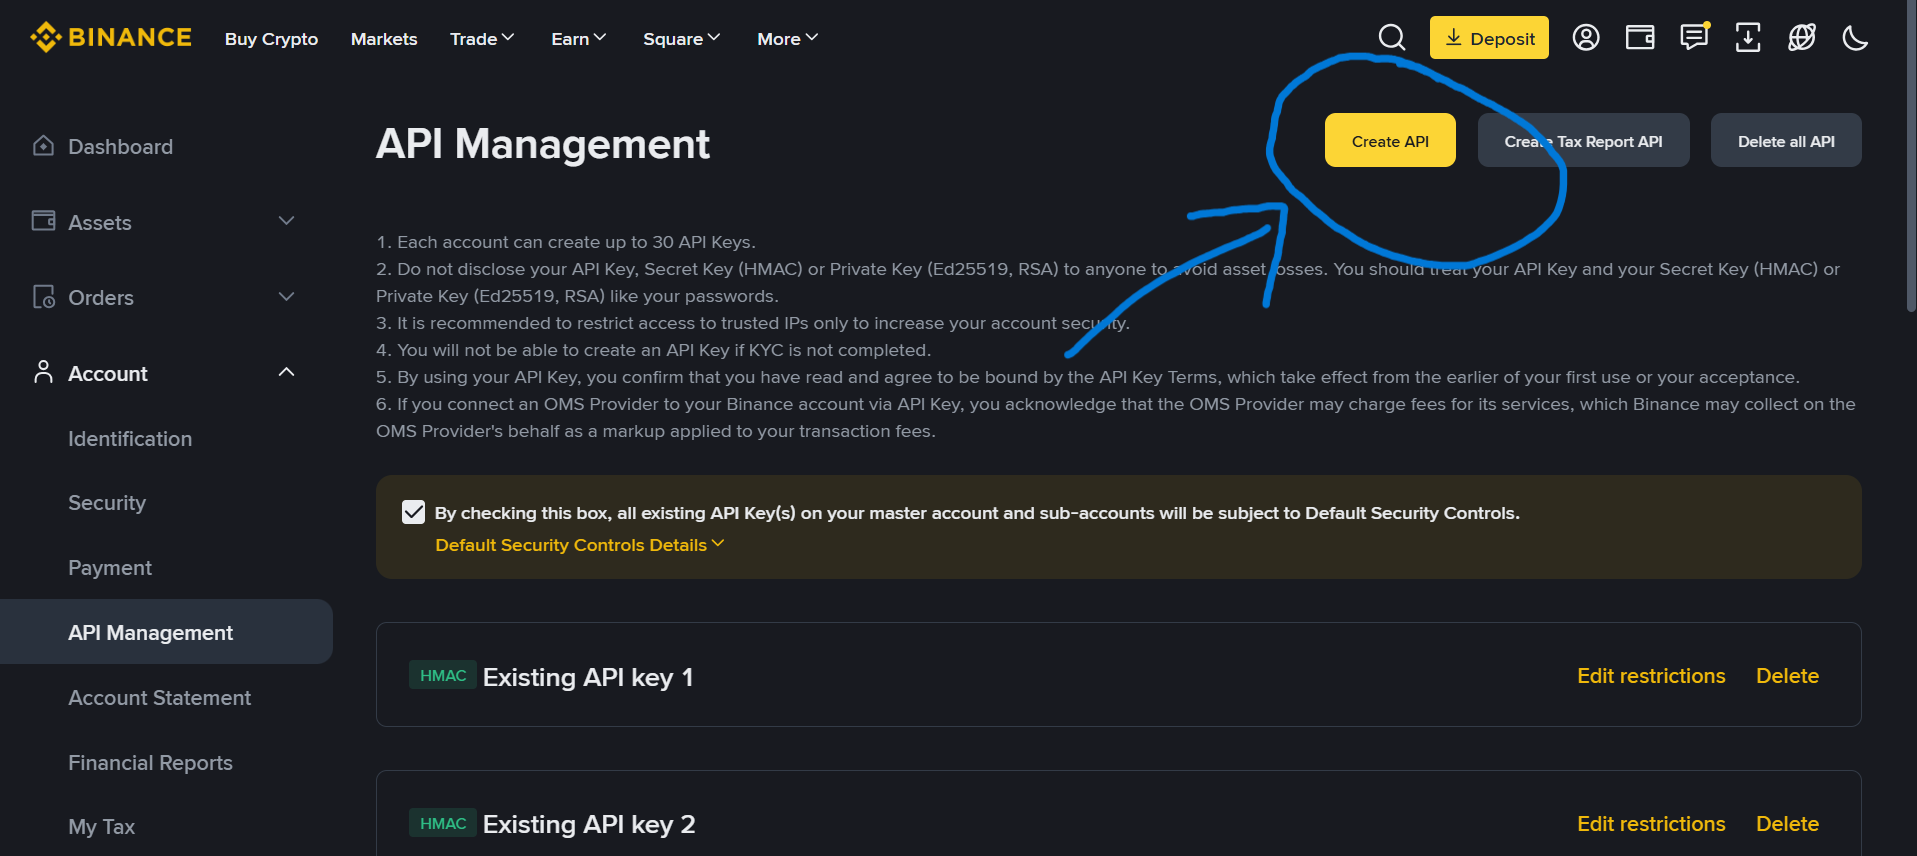Open the More dropdown menu
Viewport: 1917px width, 856px height.
[x=788, y=38]
